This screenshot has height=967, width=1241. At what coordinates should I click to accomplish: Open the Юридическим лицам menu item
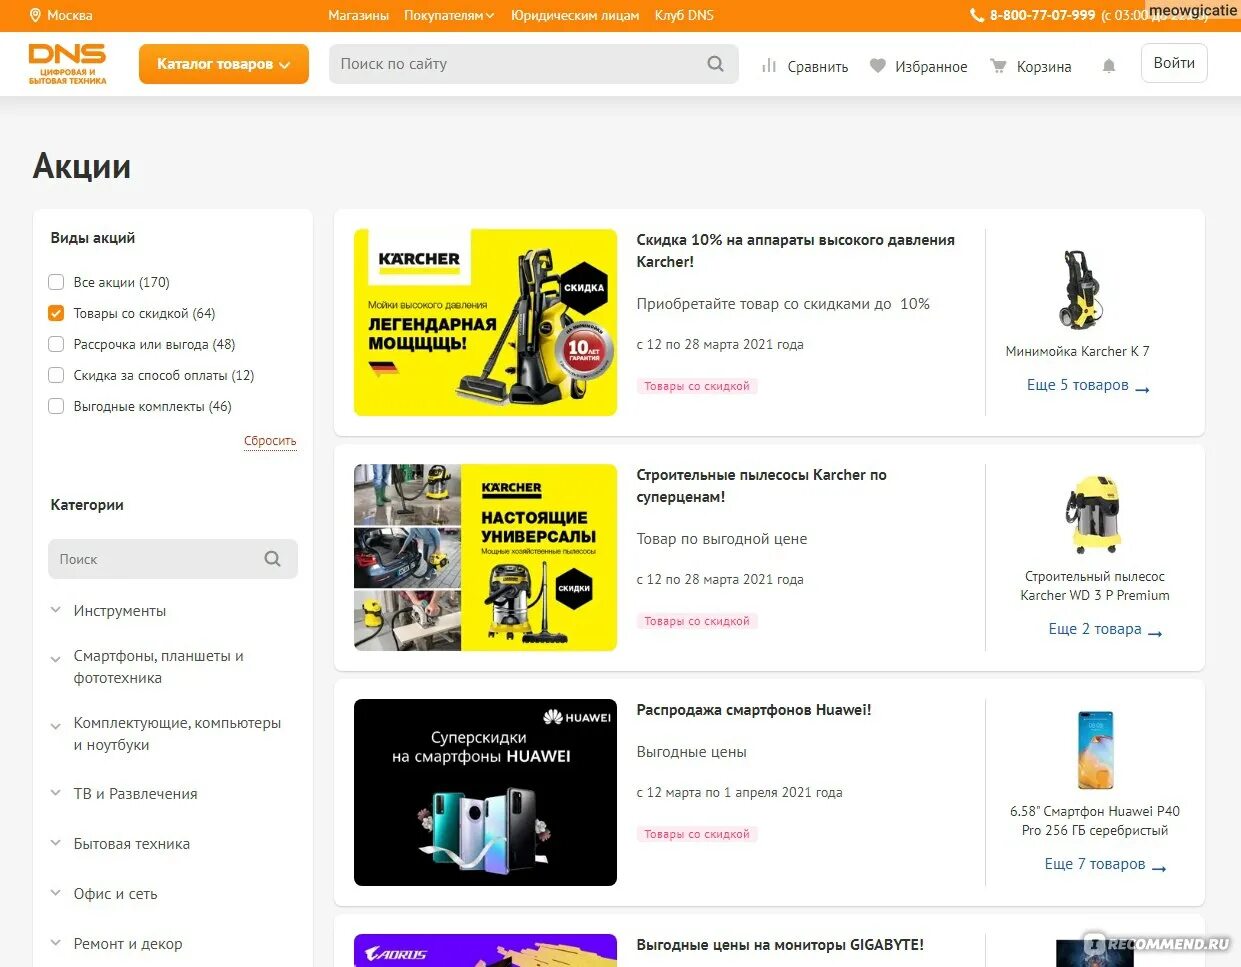coord(575,15)
